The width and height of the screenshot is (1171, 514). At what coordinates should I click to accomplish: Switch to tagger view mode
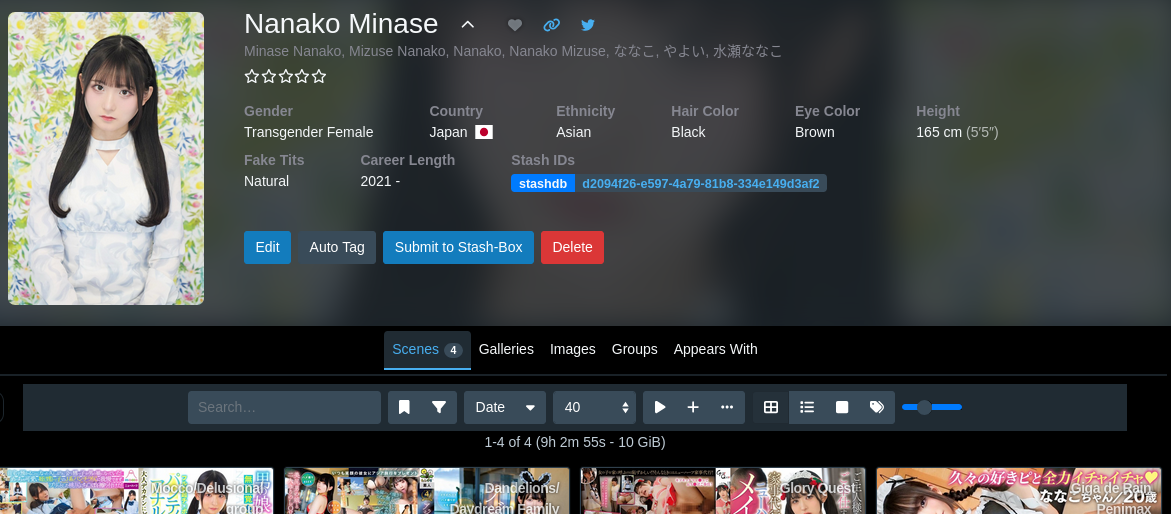[877, 407]
